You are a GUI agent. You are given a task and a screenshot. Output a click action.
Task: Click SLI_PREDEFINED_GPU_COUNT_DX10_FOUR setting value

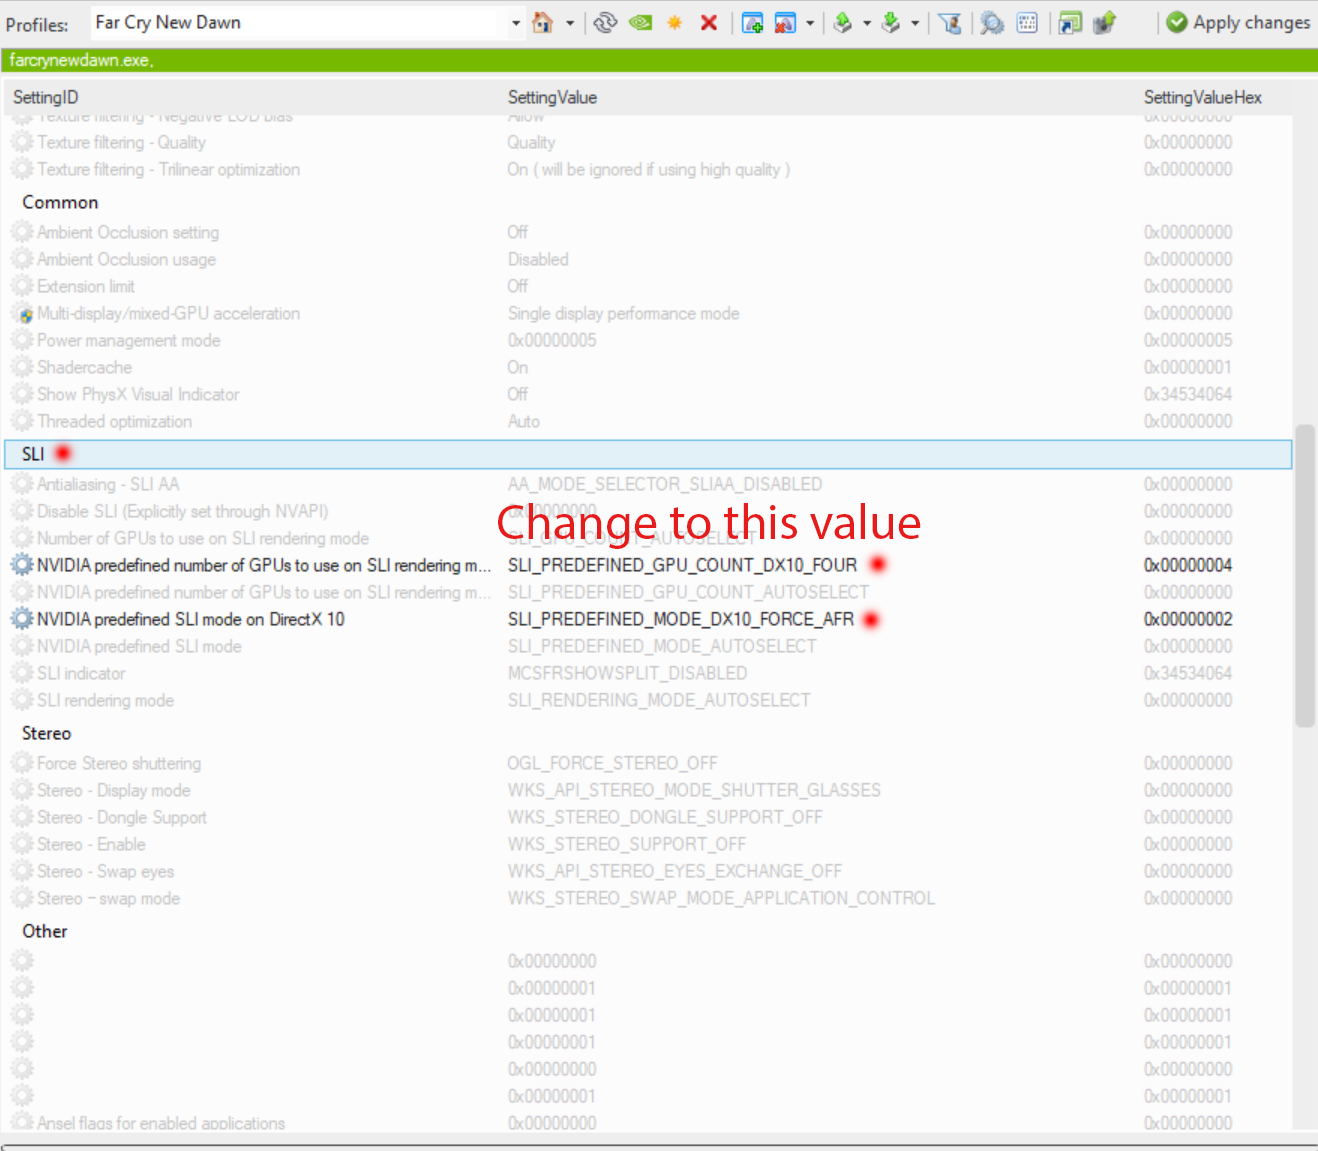[x=682, y=565]
